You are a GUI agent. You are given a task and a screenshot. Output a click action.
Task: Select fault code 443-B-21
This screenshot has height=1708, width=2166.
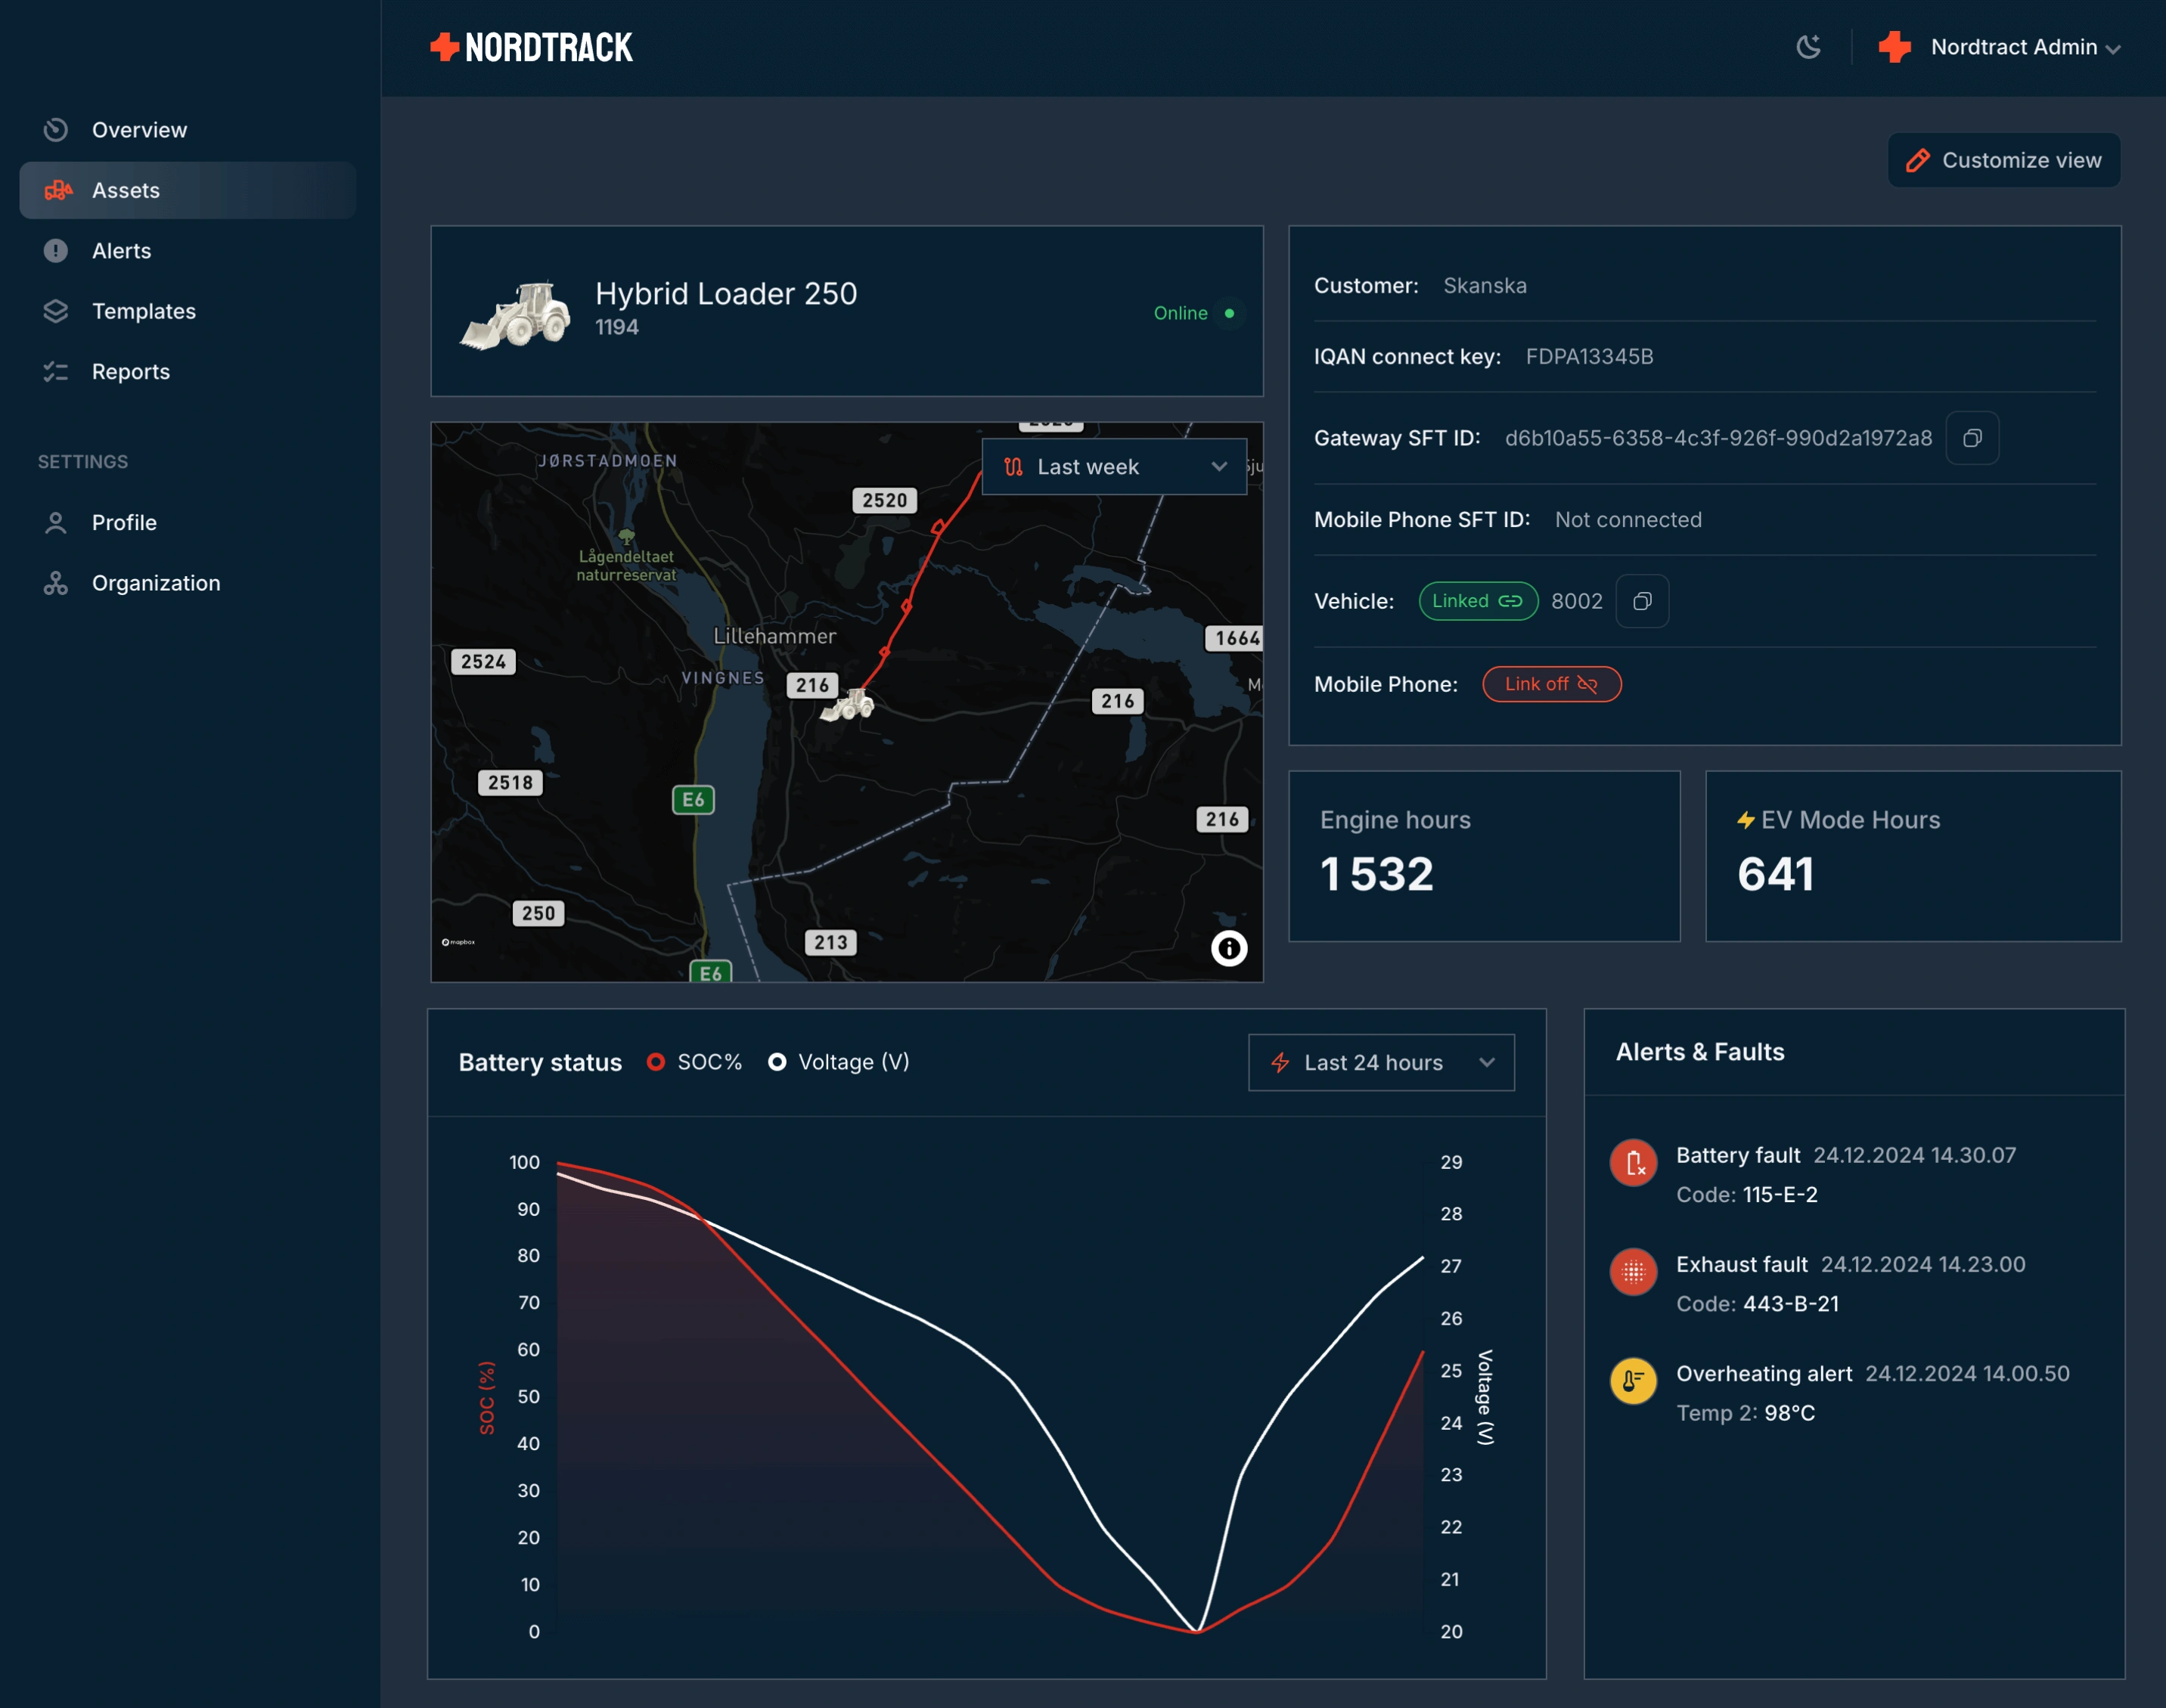[x=1791, y=1303]
